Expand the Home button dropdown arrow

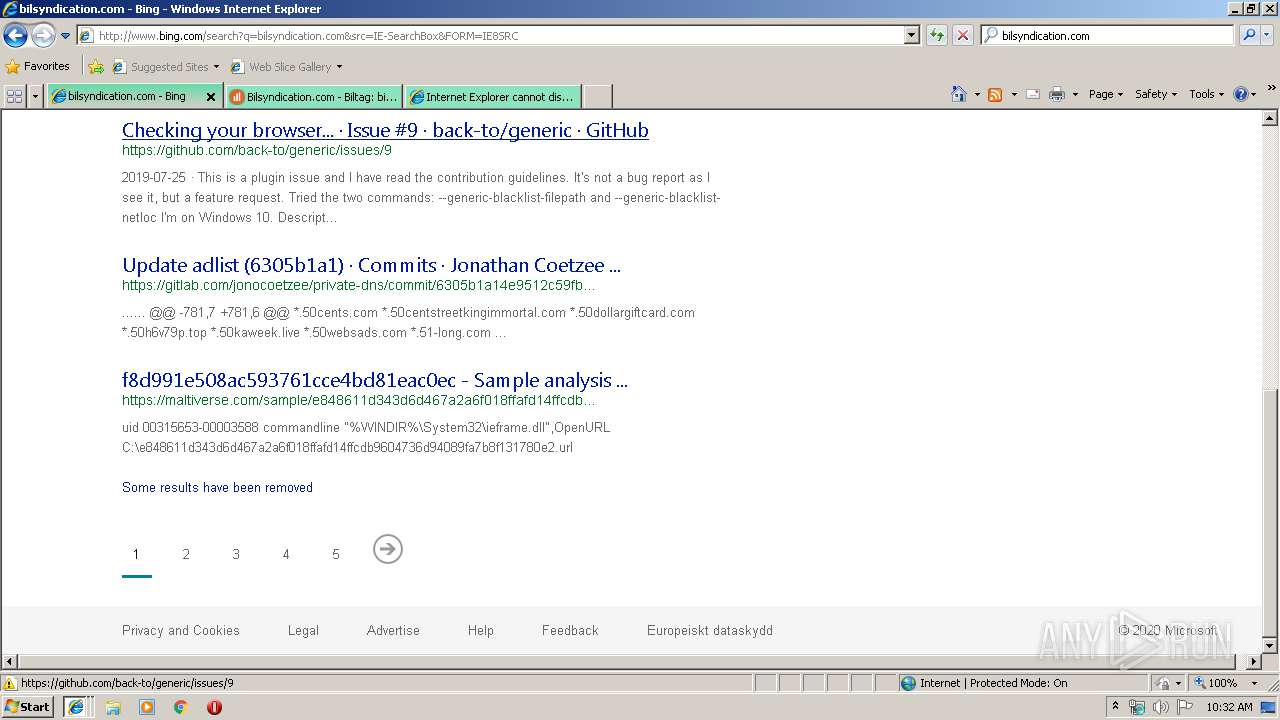click(976, 94)
